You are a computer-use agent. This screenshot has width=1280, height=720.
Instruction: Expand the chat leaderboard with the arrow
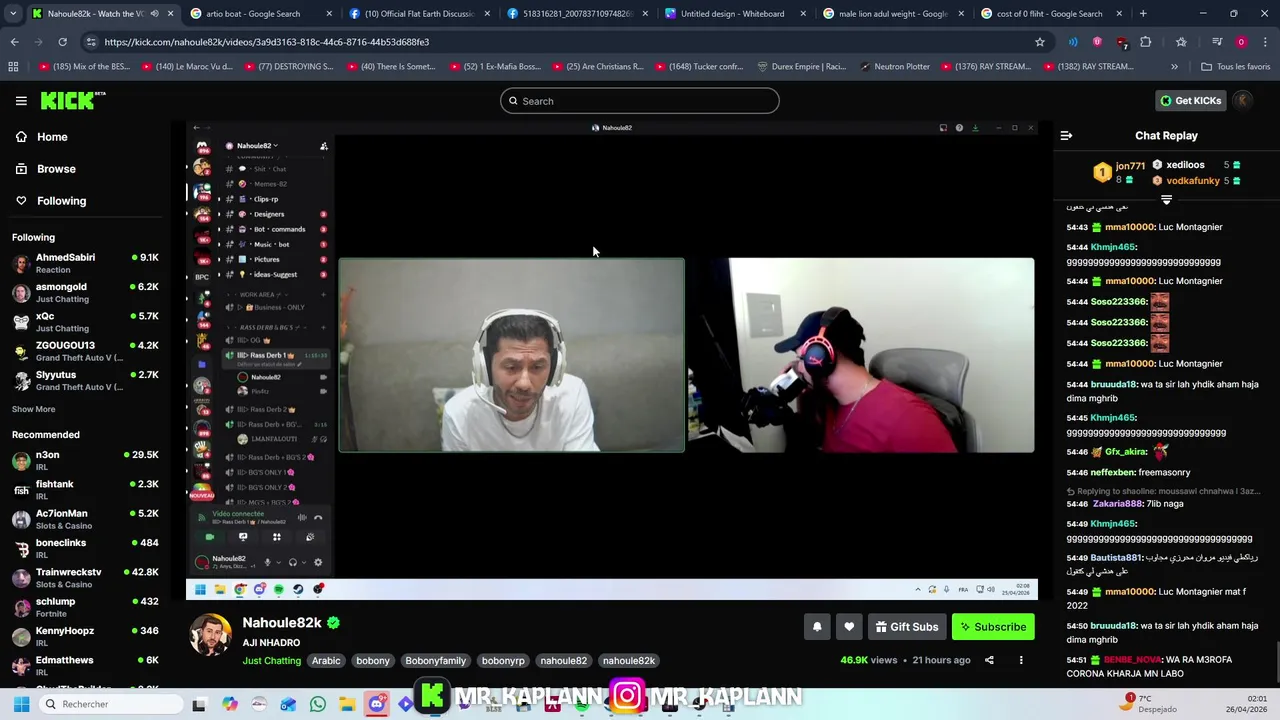(1166, 200)
